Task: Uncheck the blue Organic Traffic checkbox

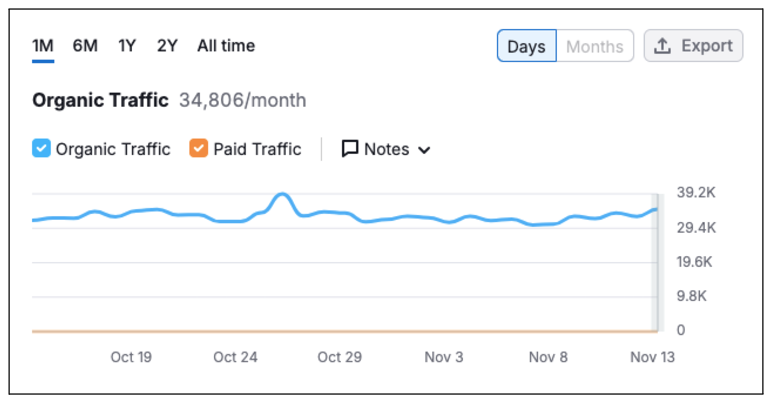Action: point(41,149)
